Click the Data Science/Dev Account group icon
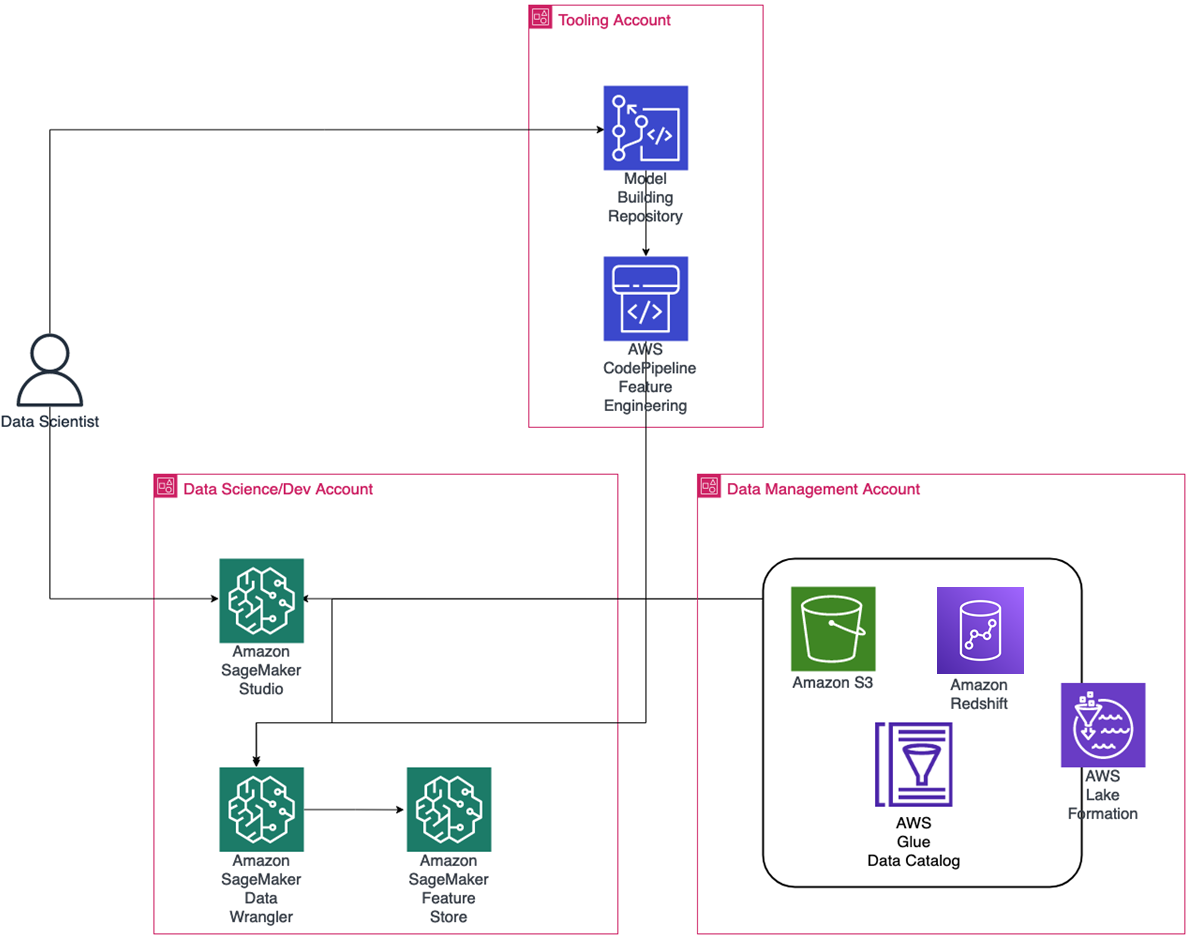The width and height of the screenshot is (1187, 940). [x=166, y=486]
